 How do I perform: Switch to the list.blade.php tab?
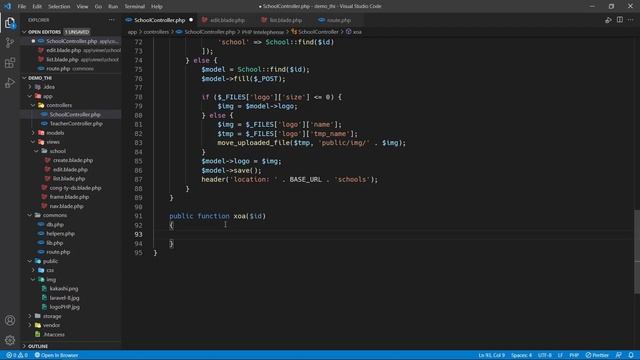(x=286, y=20)
